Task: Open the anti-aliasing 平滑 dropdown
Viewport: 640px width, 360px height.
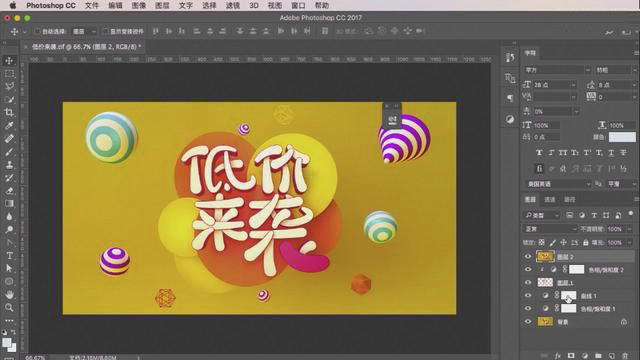Action: pyautogui.click(x=622, y=184)
